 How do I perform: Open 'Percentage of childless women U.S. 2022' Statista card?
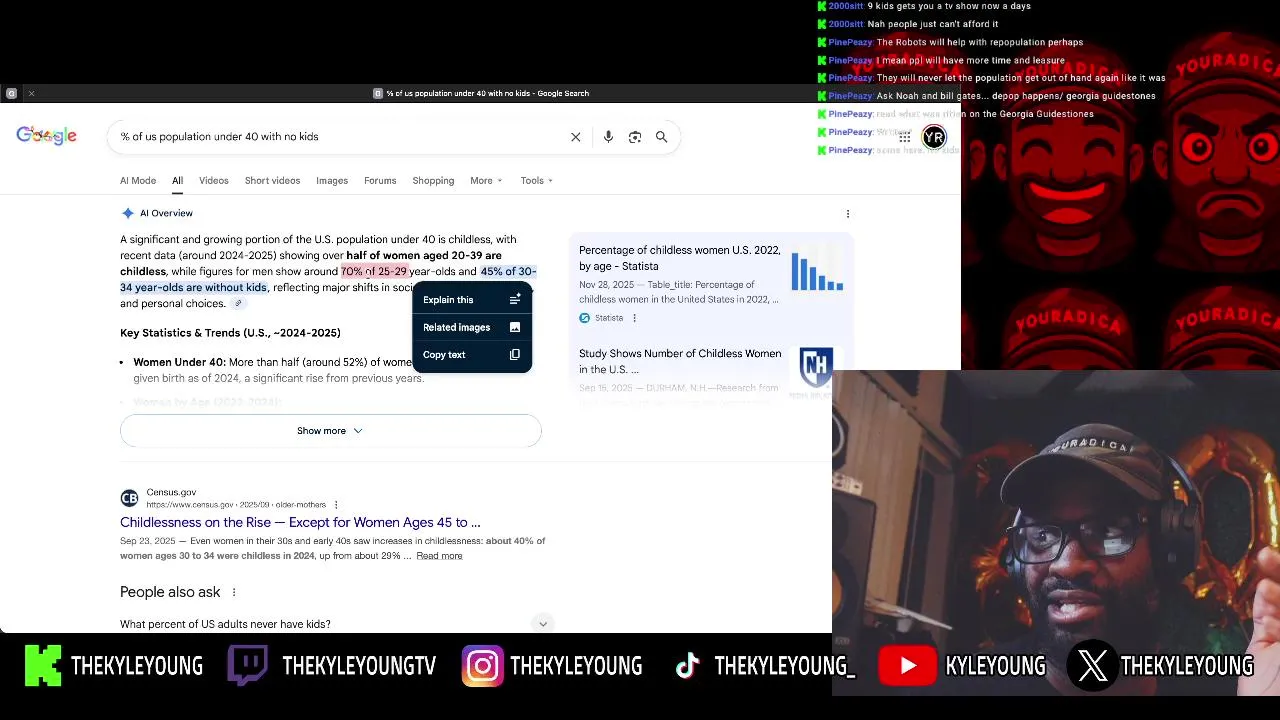(680, 258)
